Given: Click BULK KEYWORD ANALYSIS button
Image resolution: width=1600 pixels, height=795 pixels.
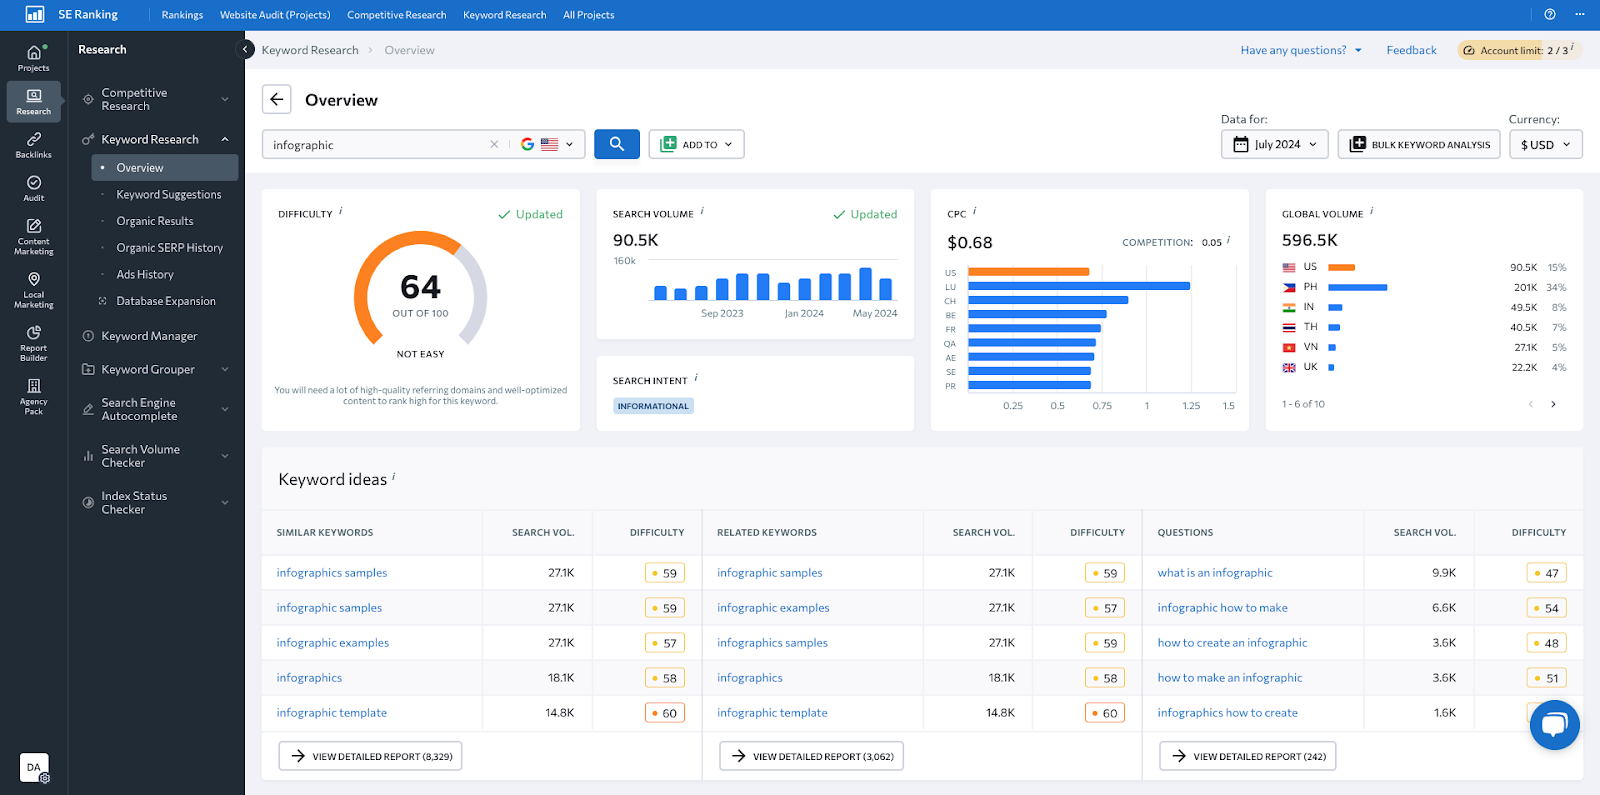Looking at the screenshot, I should 1420,144.
